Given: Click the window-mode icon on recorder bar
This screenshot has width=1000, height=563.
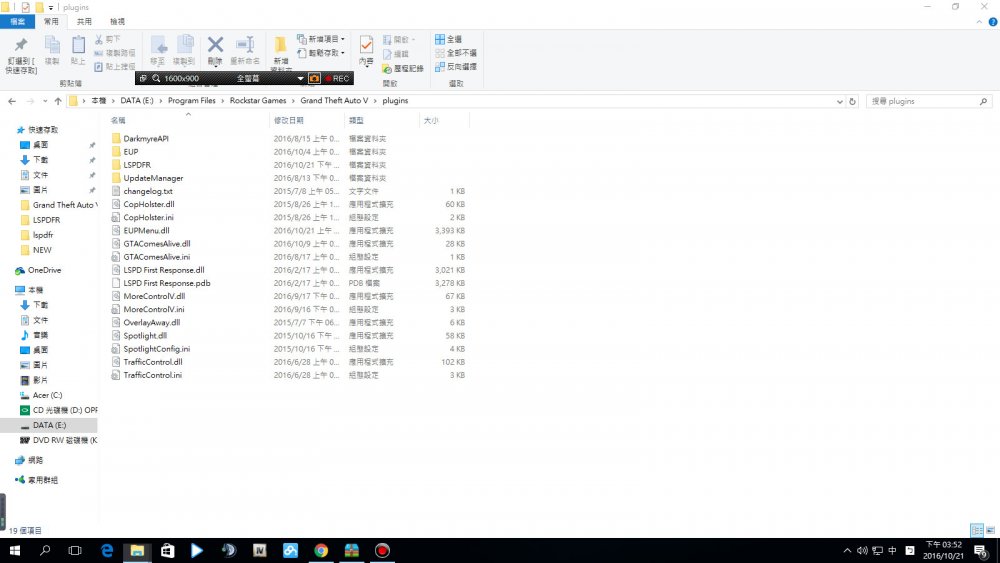Looking at the screenshot, I should (x=143, y=78).
